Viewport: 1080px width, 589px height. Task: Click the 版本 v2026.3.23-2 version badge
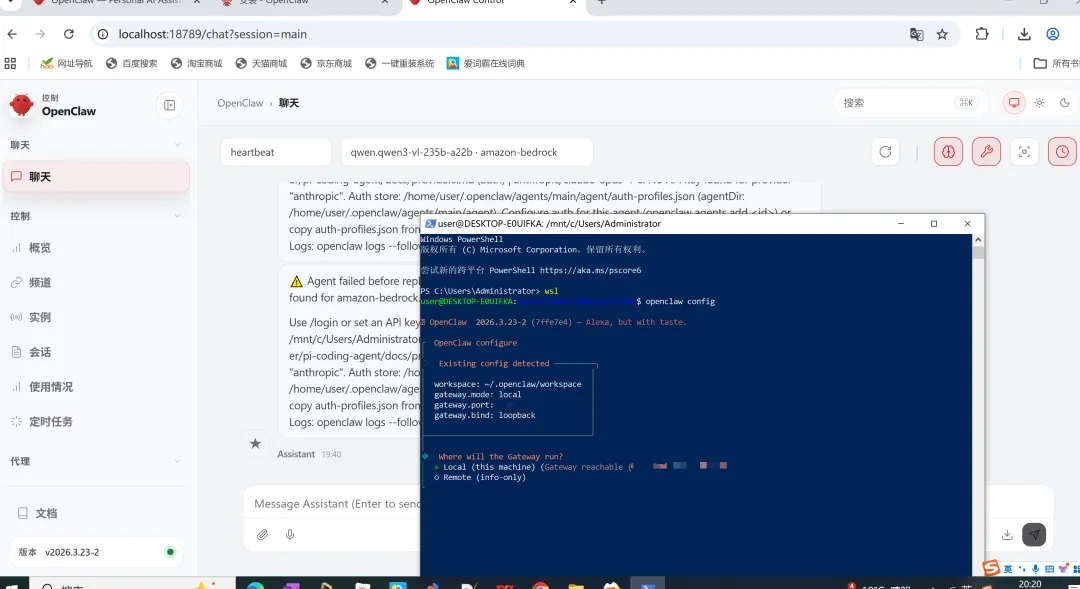tap(96, 552)
